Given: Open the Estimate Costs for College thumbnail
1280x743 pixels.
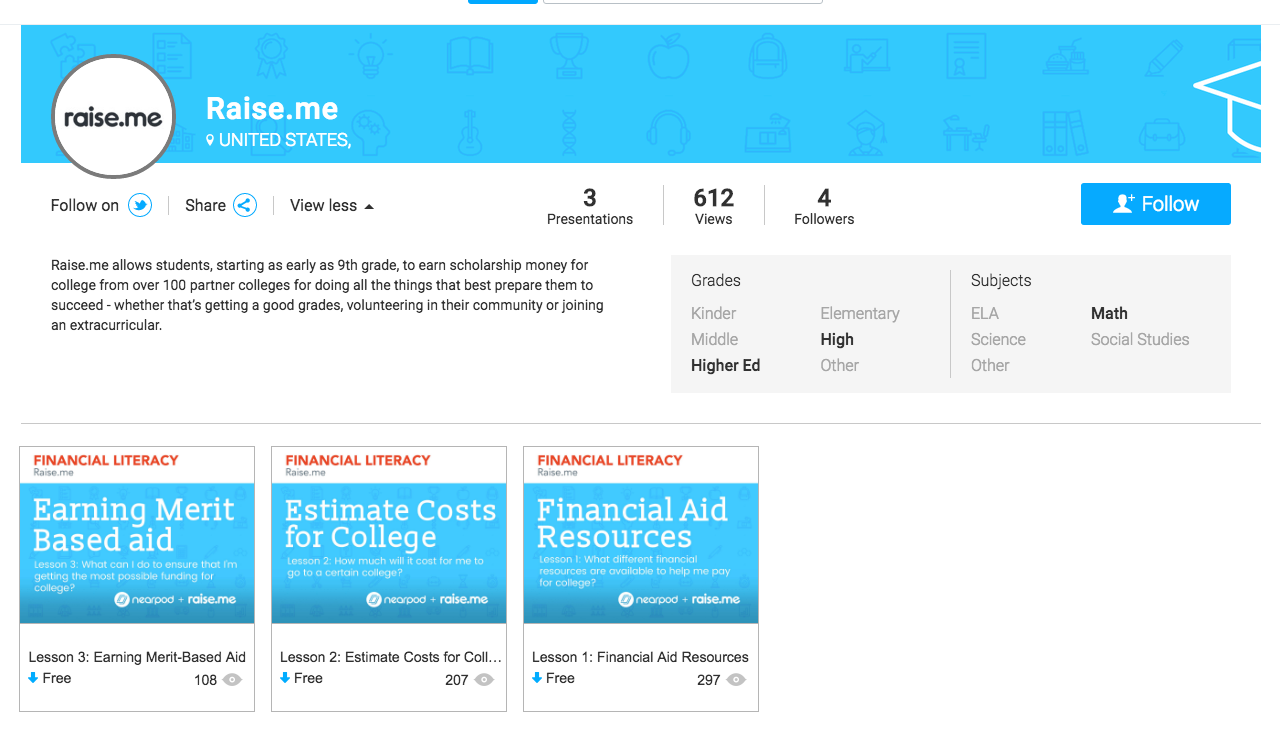Looking at the screenshot, I should pyautogui.click(x=389, y=535).
